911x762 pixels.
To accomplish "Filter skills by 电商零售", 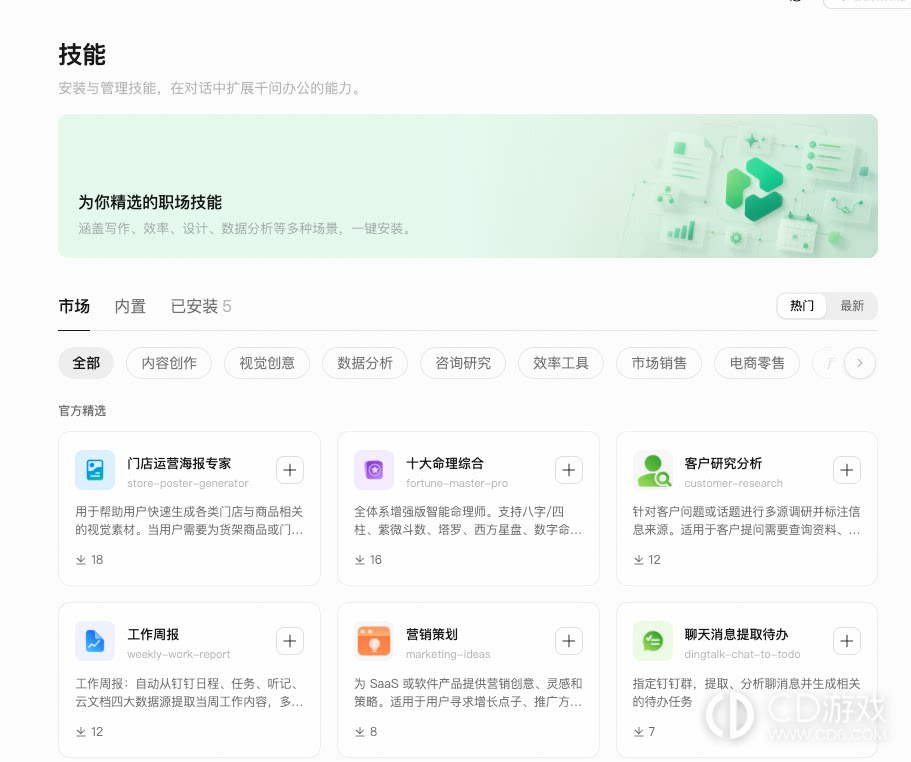I will tap(757, 363).
